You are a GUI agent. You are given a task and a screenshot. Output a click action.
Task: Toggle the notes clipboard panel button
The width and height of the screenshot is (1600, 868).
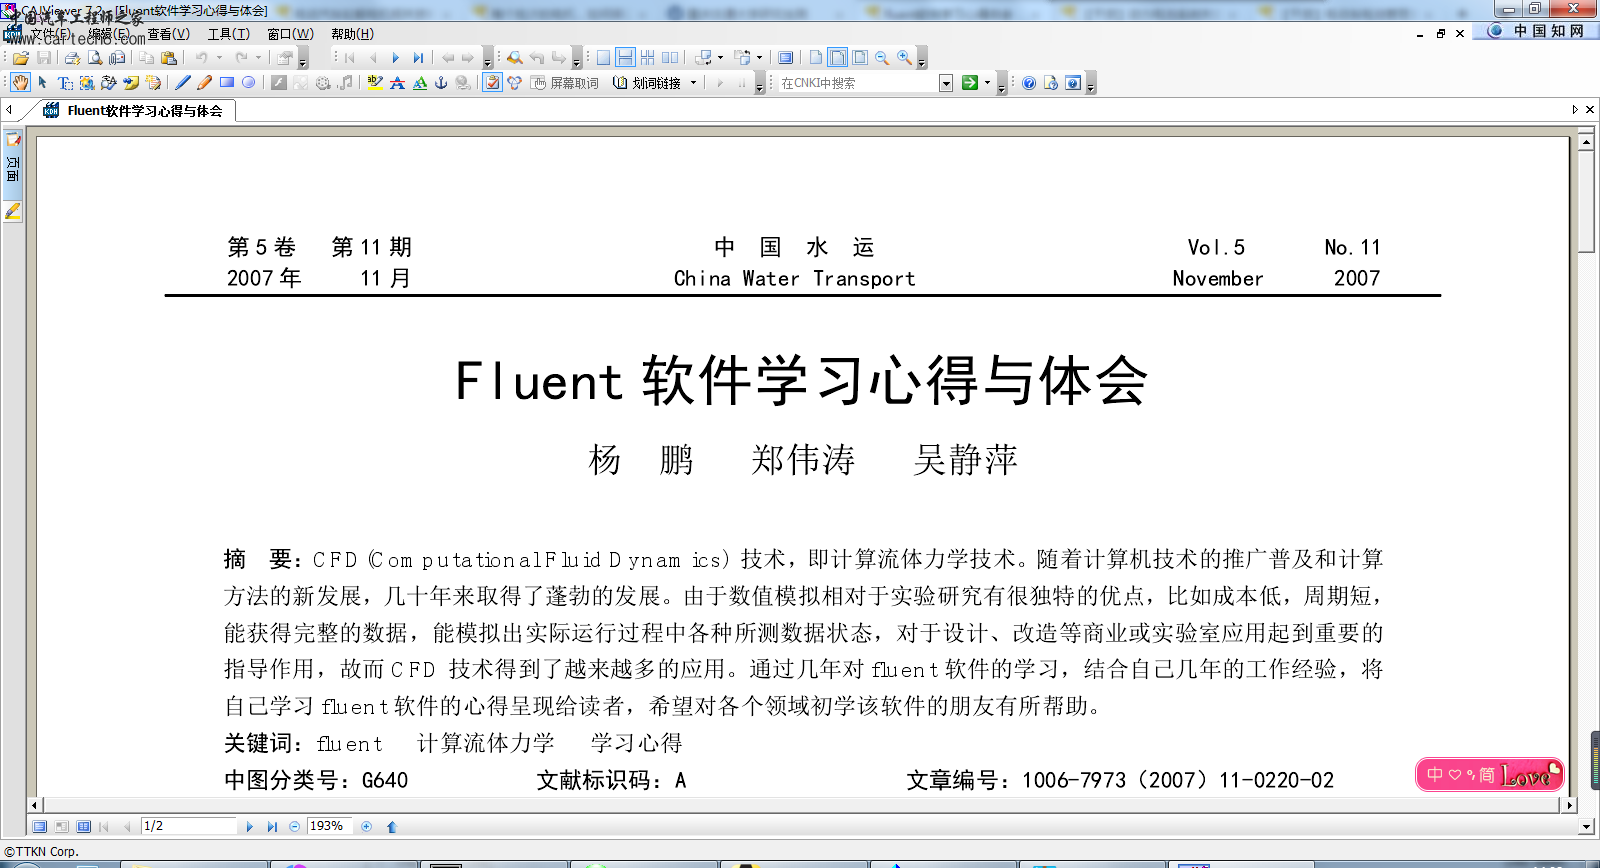coord(492,83)
